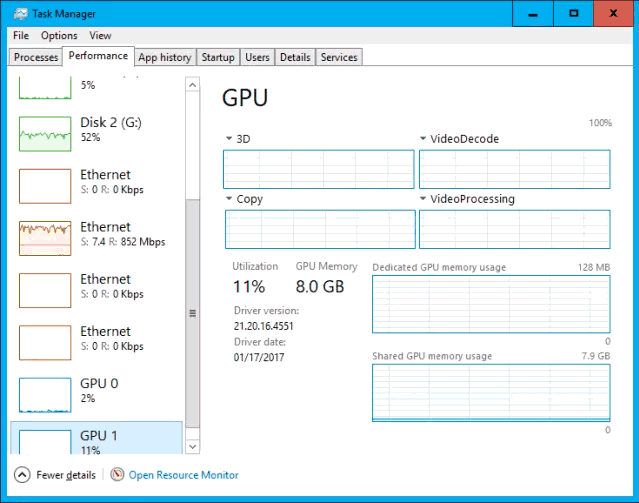This screenshot has height=503, width=639.
Task: Open the 3D graph engine dropdown
Action: [x=229, y=139]
